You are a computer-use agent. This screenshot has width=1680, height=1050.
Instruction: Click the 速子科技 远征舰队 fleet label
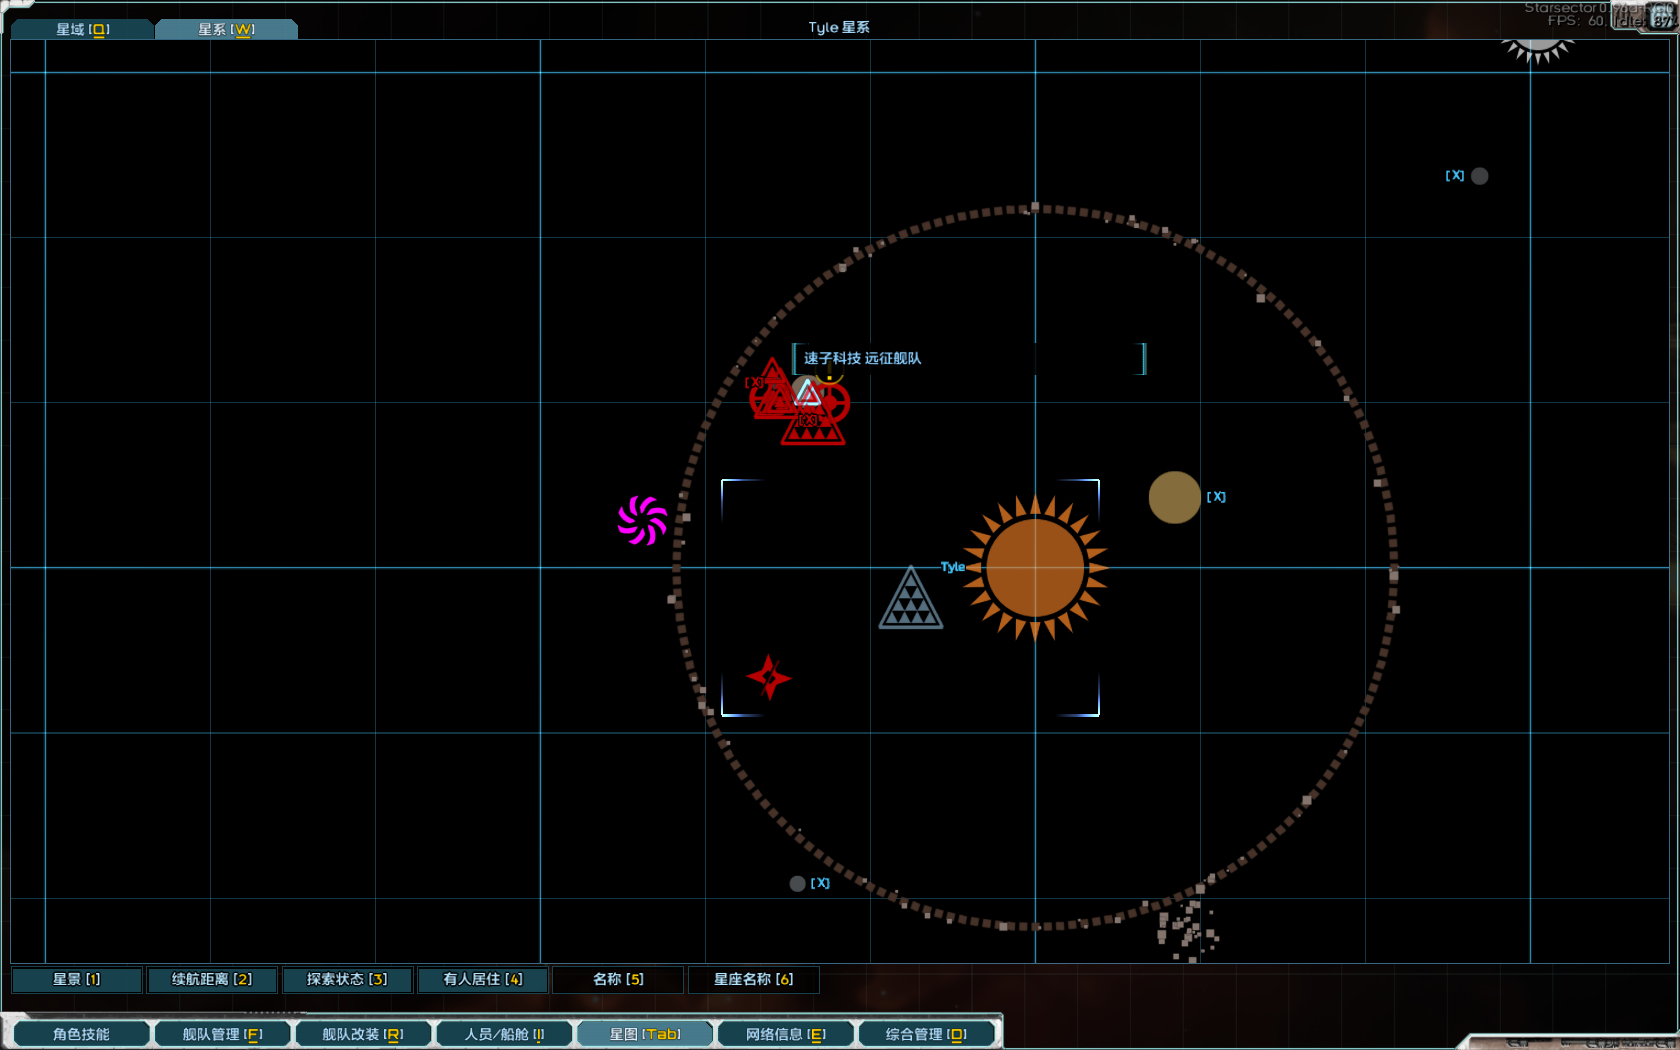point(862,358)
